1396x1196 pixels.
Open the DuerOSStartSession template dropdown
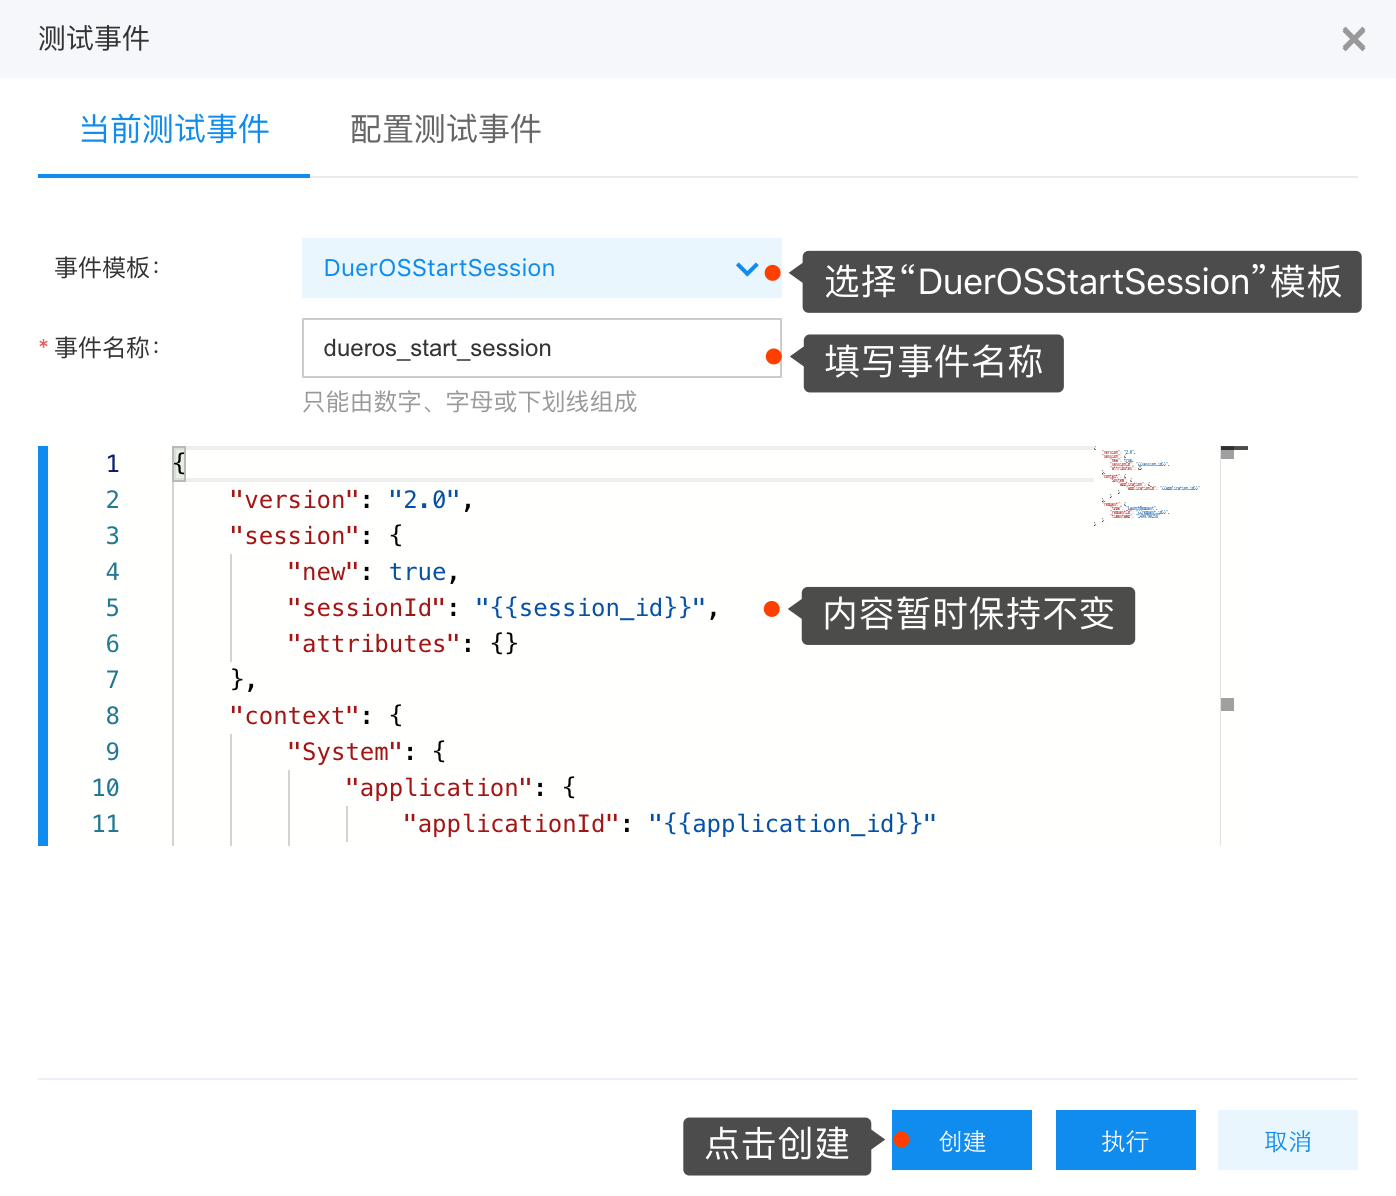click(541, 268)
